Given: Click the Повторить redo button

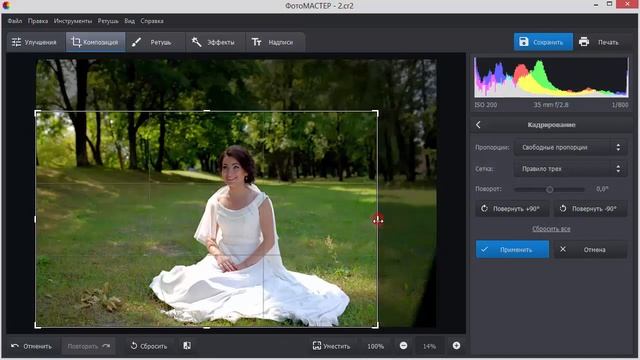Looking at the screenshot, I should click(x=88, y=346).
